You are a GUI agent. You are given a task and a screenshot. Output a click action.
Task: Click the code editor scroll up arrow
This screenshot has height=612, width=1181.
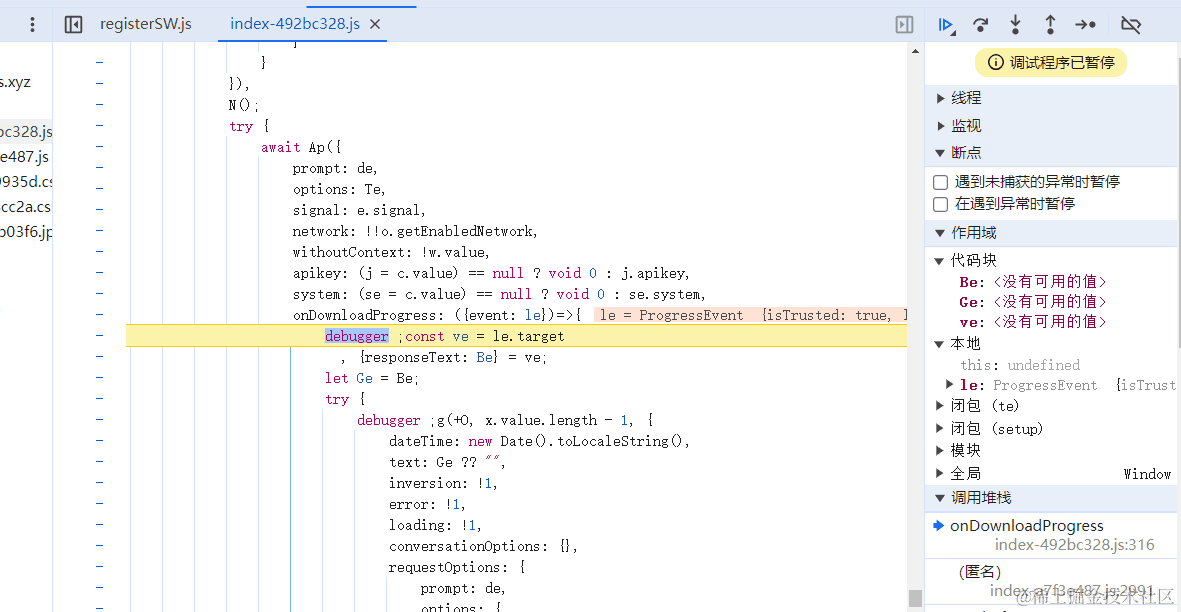point(915,51)
